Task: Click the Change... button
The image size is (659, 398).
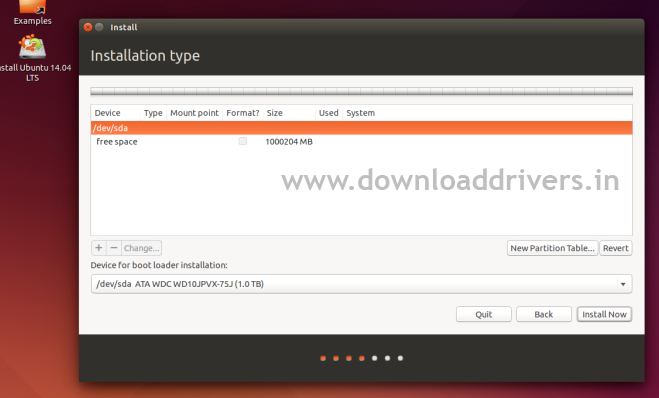Action: coord(142,248)
